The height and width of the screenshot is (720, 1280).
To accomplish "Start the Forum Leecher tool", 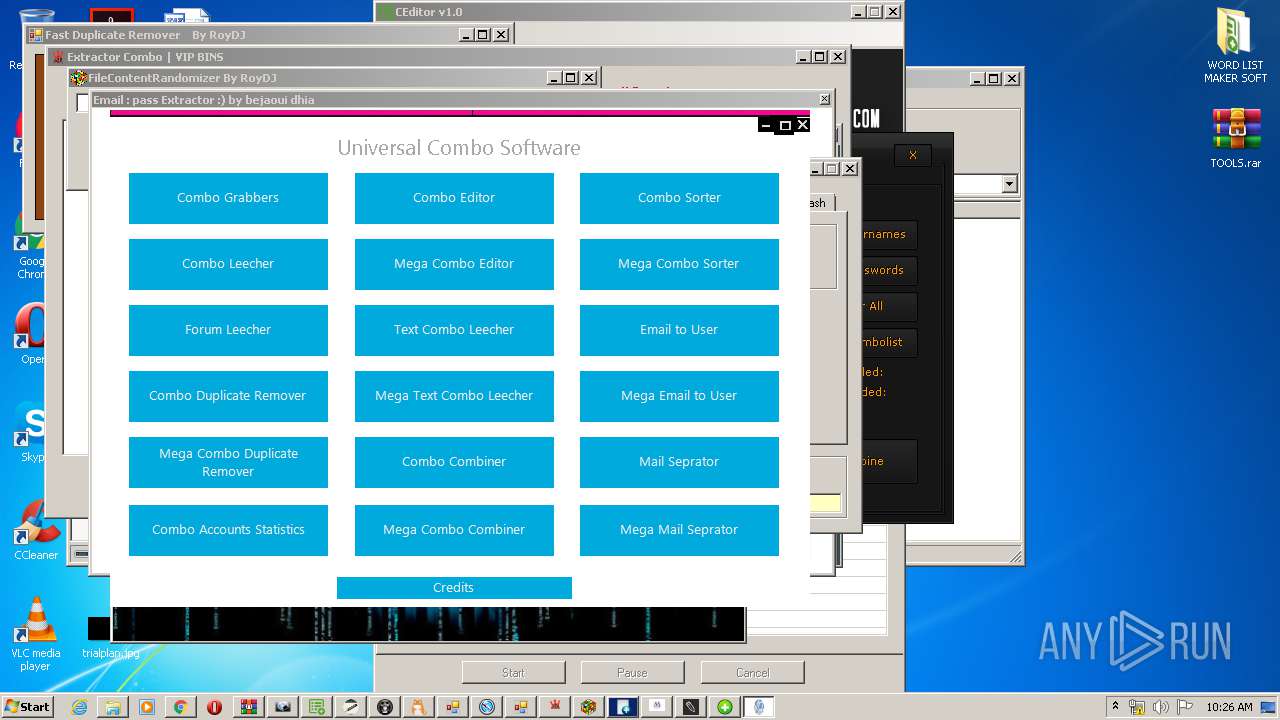I will (228, 330).
